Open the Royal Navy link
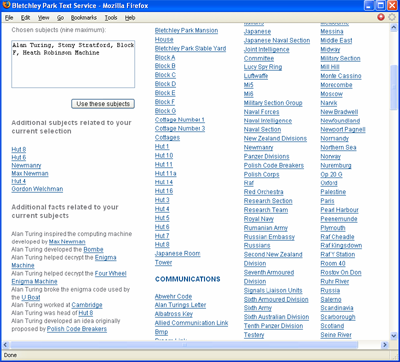The width and height of the screenshot is (400, 362). tap(259, 219)
